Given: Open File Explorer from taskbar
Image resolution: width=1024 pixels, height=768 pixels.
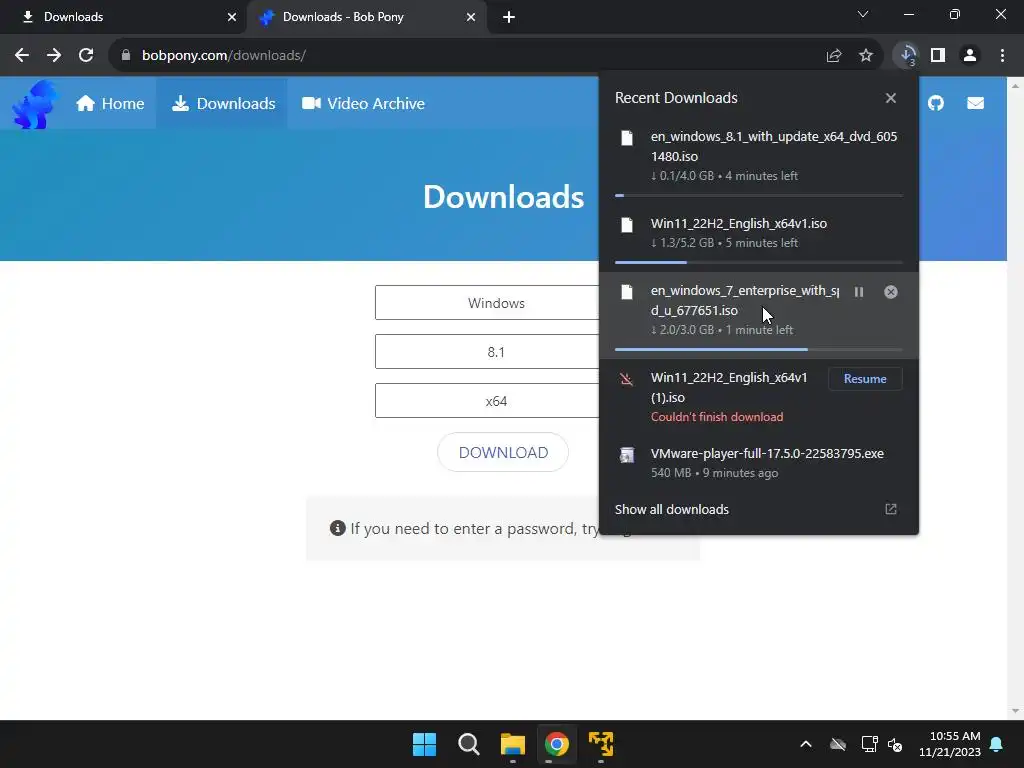Looking at the screenshot, I should [x=513, y=744].
